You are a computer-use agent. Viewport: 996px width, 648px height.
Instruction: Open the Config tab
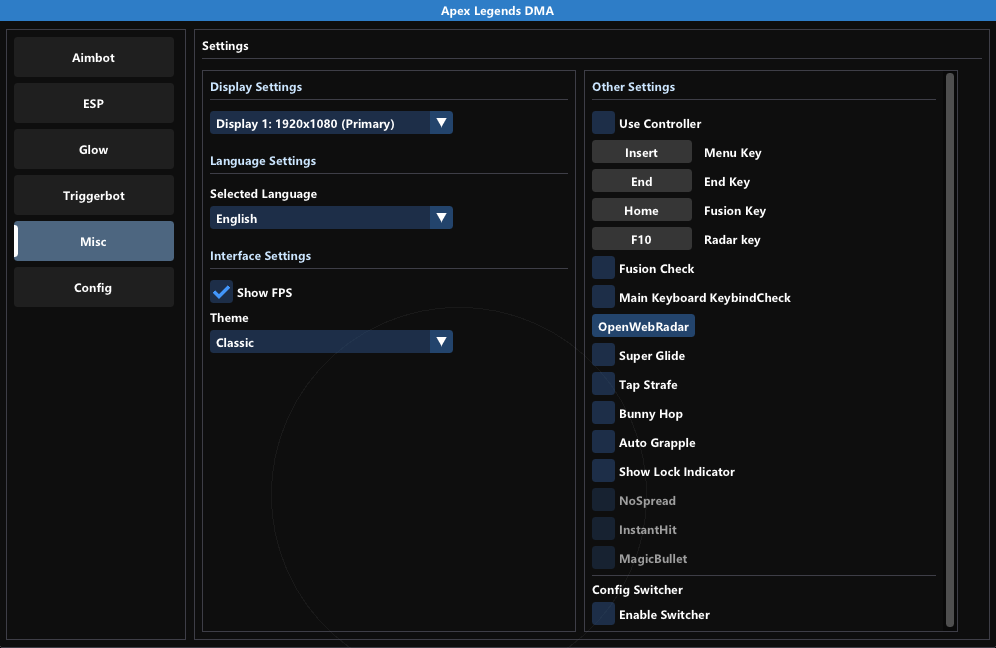pyautogui.click(x=94, y=288)
